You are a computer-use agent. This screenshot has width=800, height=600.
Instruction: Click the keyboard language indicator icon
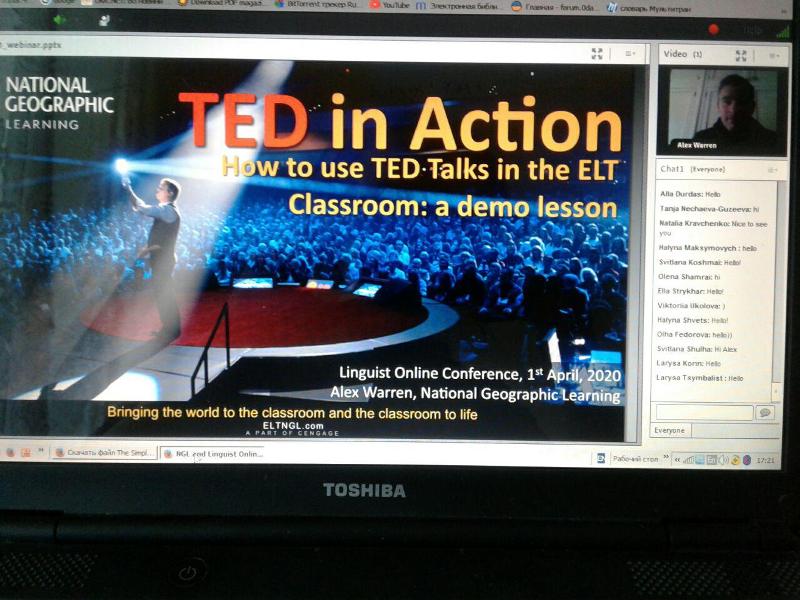(601, 458)
